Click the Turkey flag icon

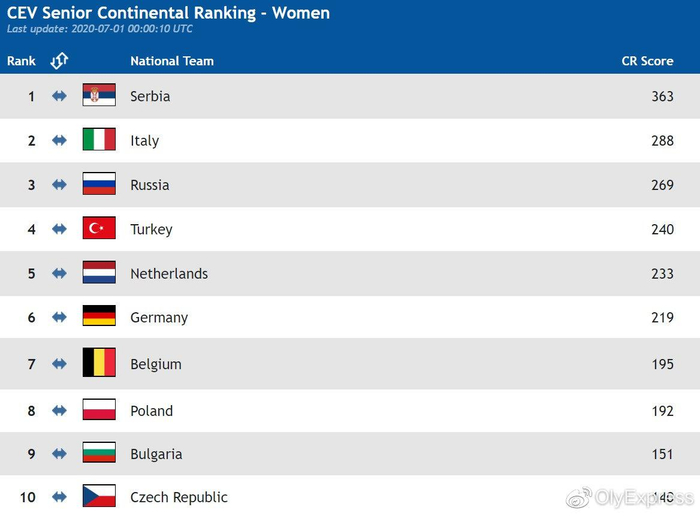[x=99, y=229]
